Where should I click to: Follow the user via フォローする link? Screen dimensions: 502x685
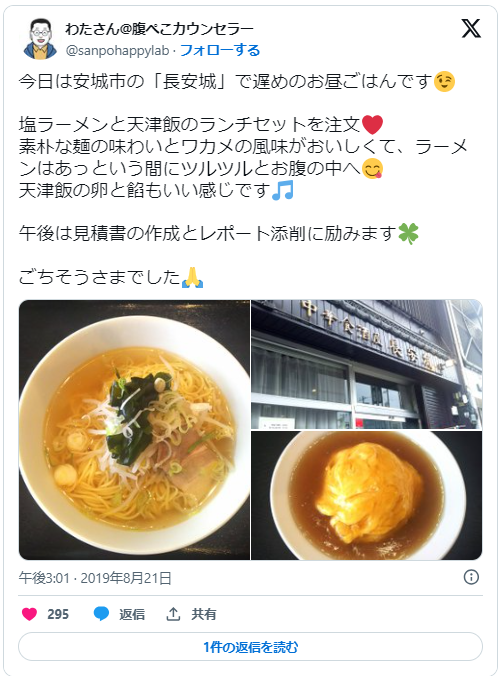tap(220, 51)
